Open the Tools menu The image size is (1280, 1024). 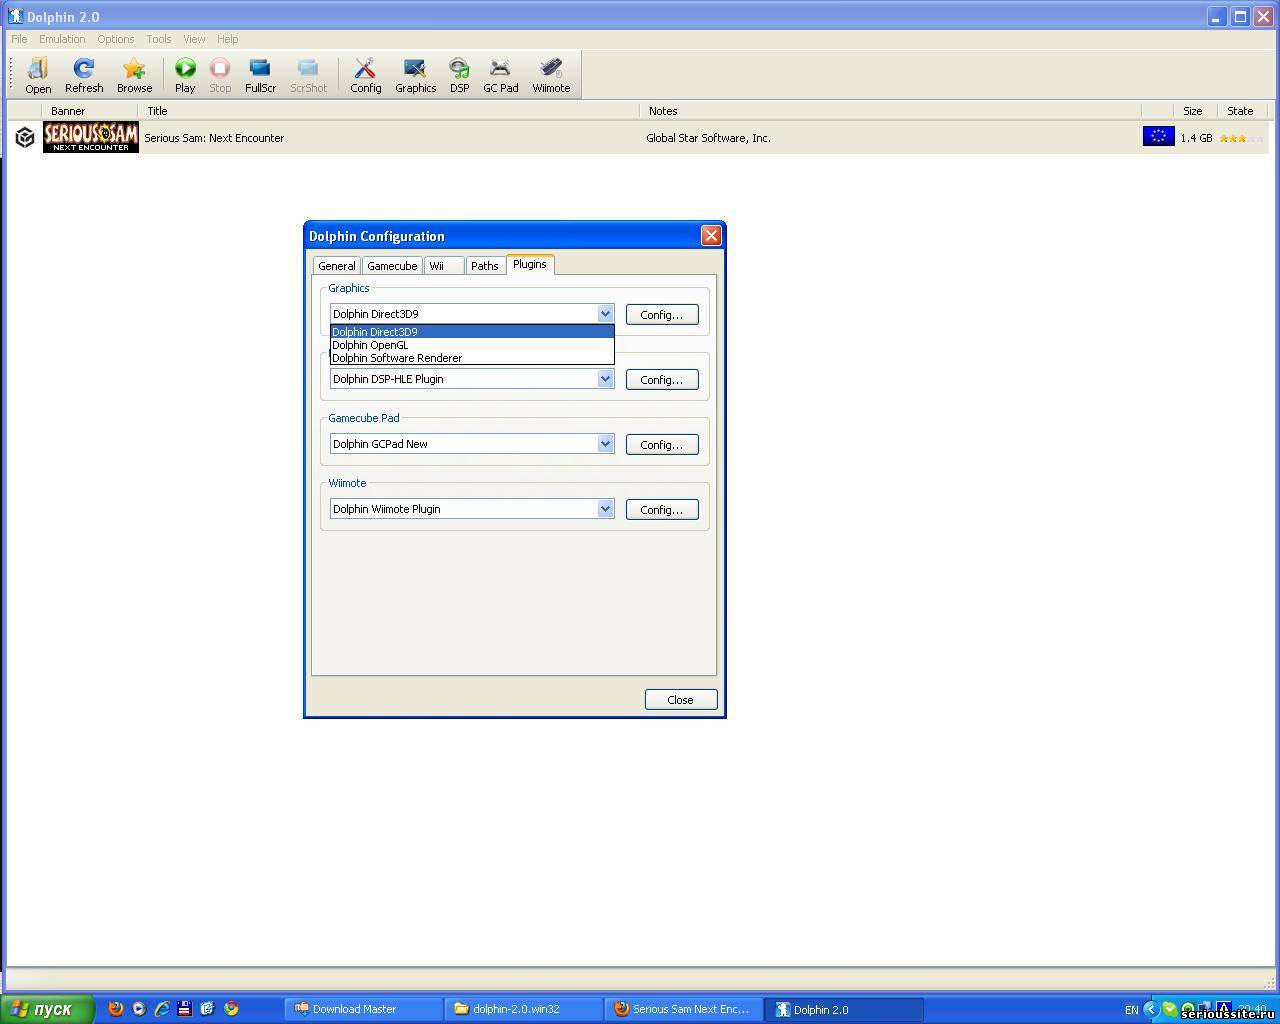pyautogui.click(x=159, y=39)
